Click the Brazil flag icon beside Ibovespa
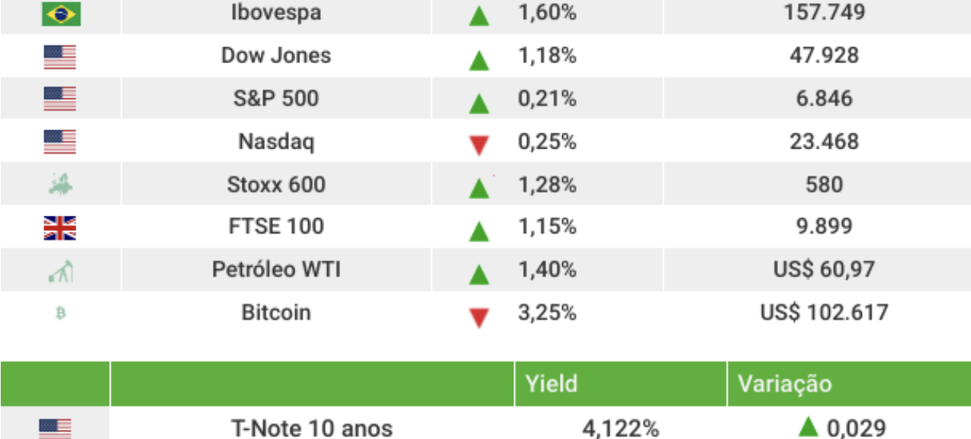Viewport: 971px width, 439px height. pos(61,14)
